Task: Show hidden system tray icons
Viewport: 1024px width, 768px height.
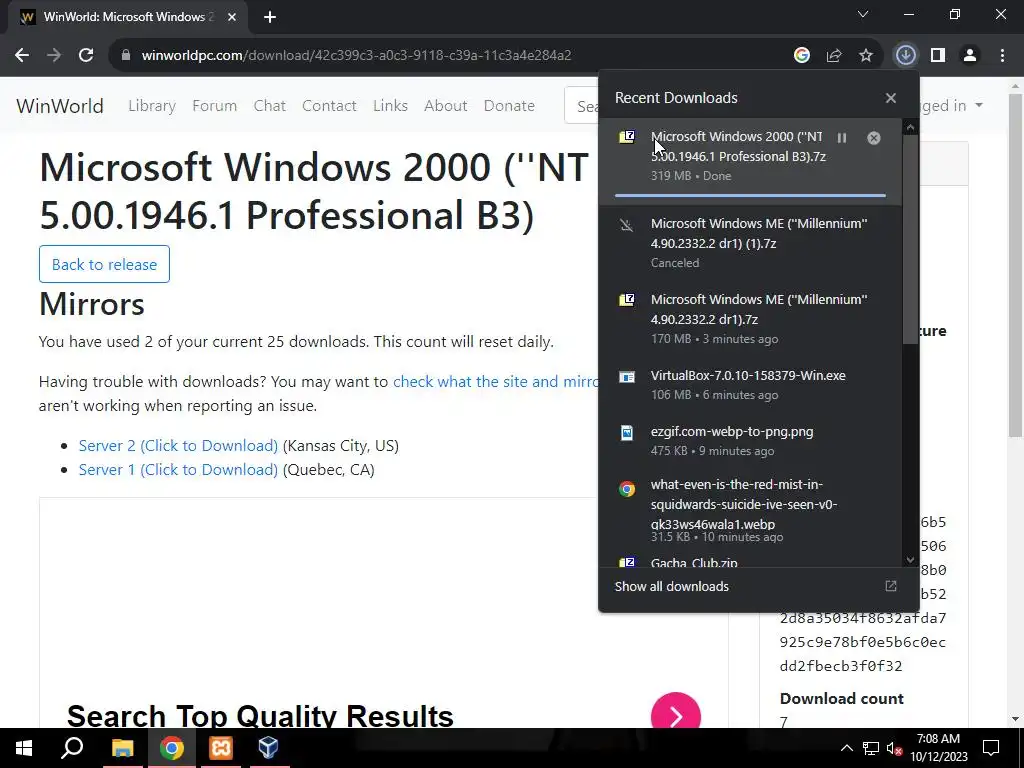Action: (x=846, y=748)
